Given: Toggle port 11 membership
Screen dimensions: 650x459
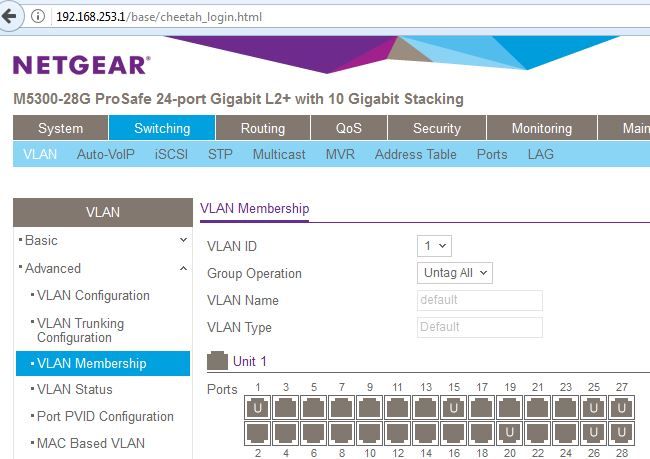Looking at the screenshot, I should pos(398,407).
